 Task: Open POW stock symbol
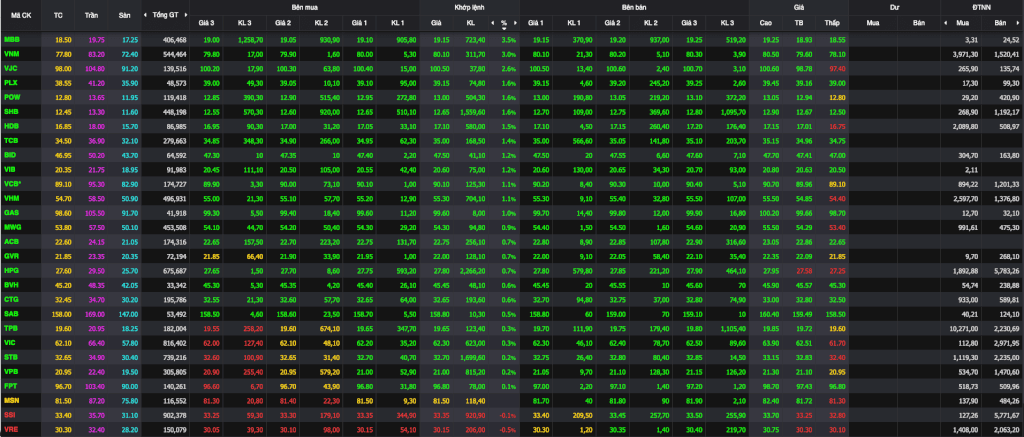coord(12,97)
